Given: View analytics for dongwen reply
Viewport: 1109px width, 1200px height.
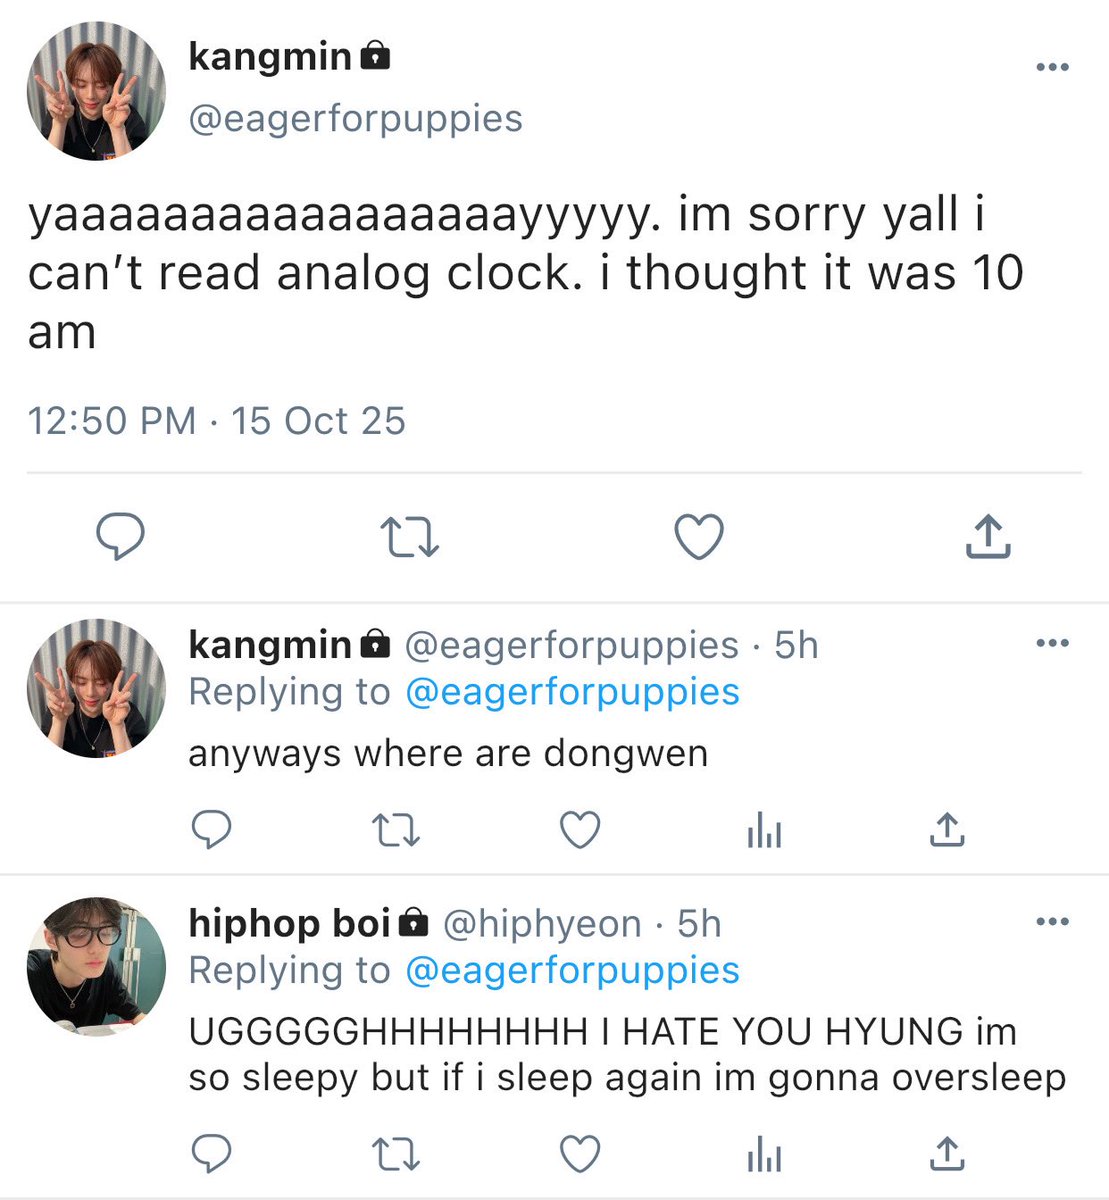Looking at the screenshot, I should point(764,831).
